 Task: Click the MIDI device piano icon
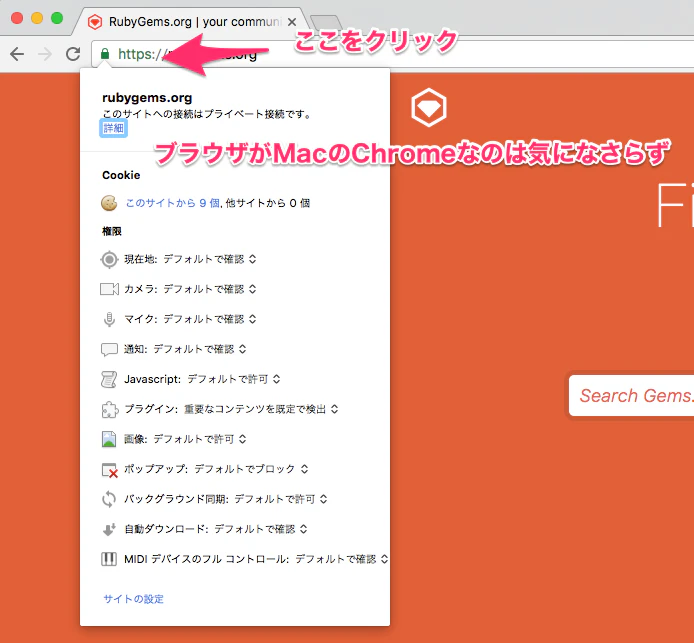pyautogui.click(x=109, y=559)
